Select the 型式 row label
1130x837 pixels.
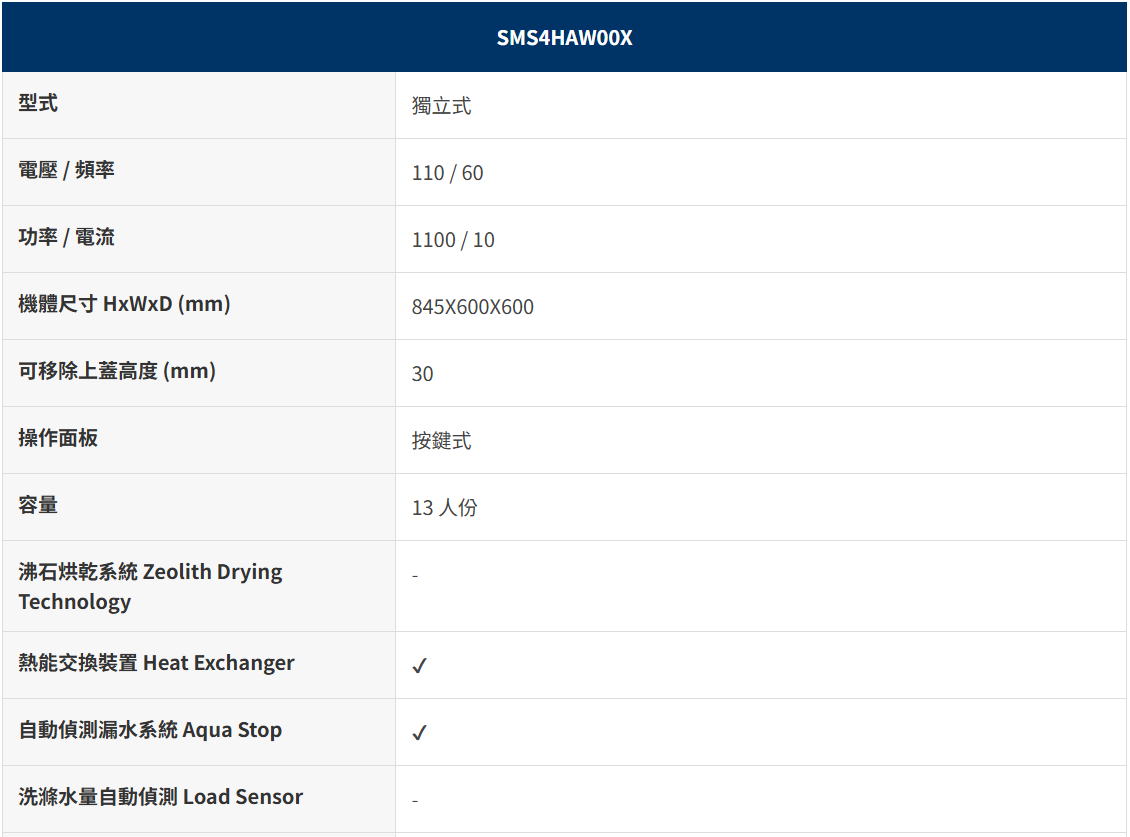tap(38, 103)
